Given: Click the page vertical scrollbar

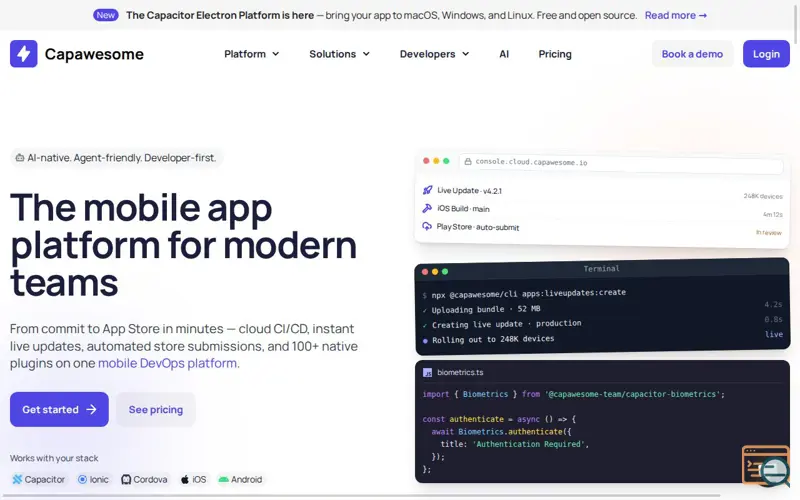Looking at the screenshot, I should (796, 23).
